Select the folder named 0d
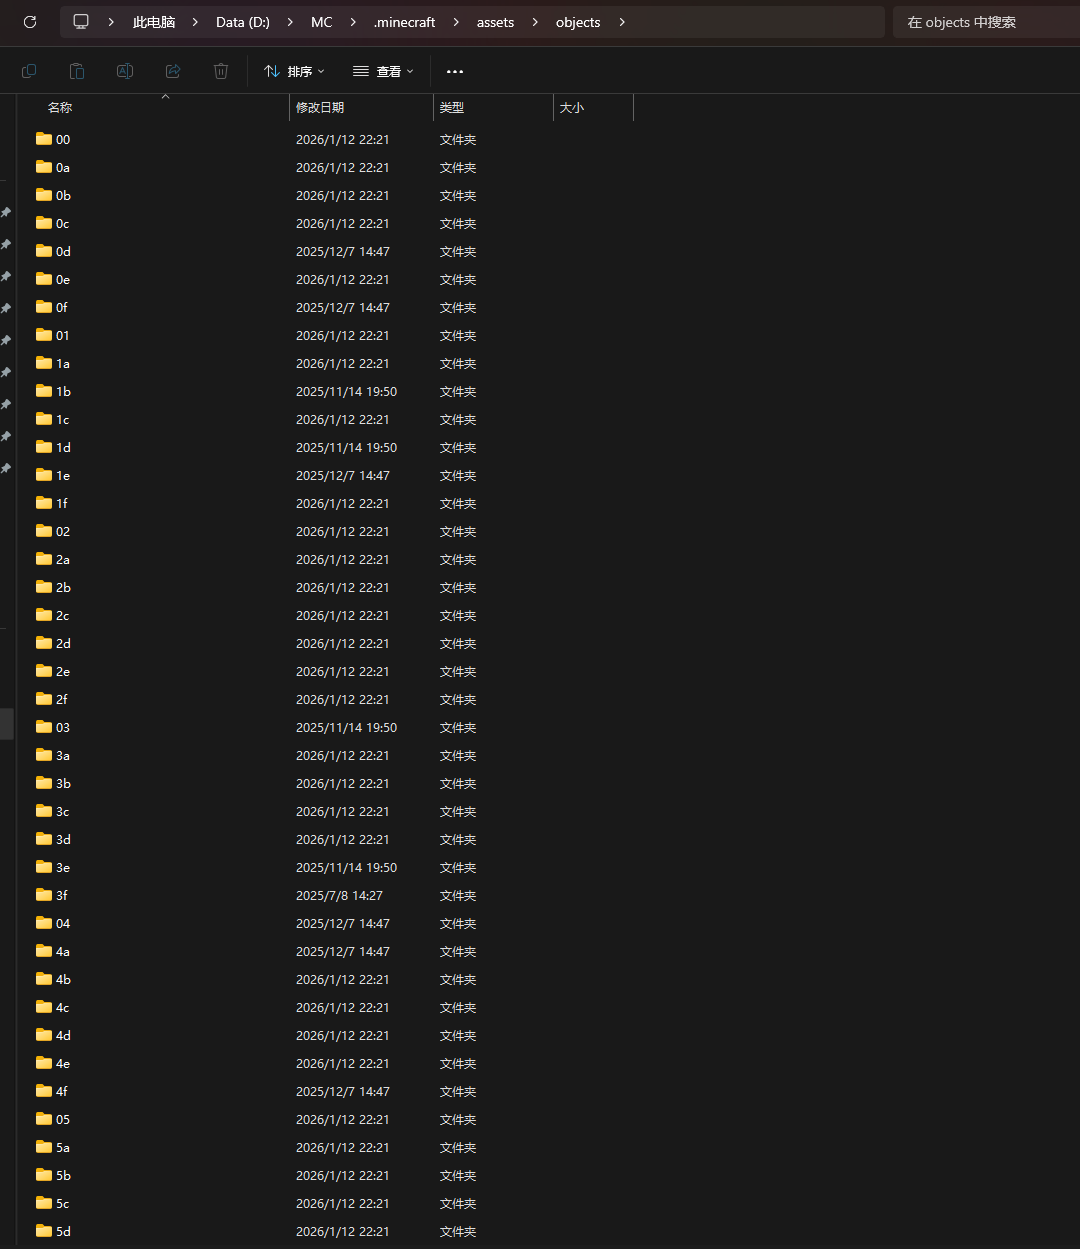This screenshot has height=1249, width=1080. click(63, 251)
